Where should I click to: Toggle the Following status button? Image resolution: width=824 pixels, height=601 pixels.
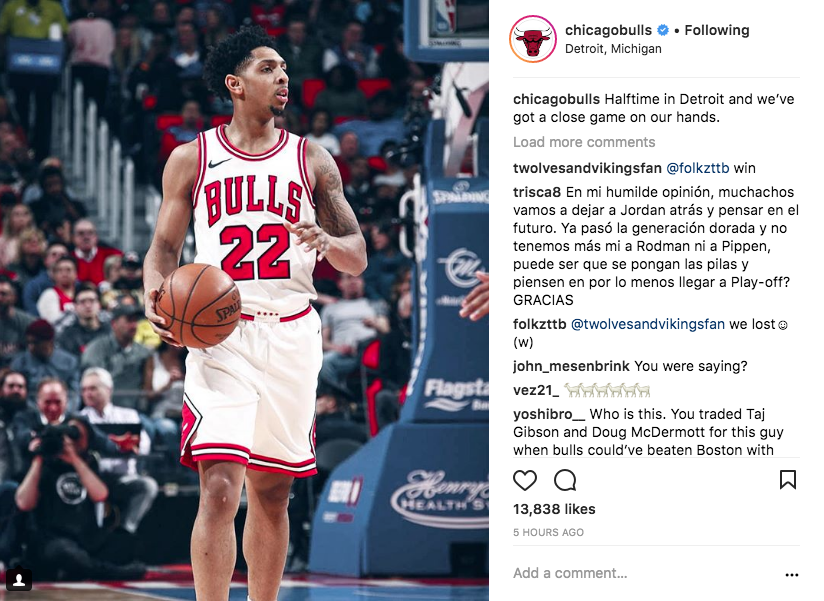pyautogui.click(x=717, y=30)
